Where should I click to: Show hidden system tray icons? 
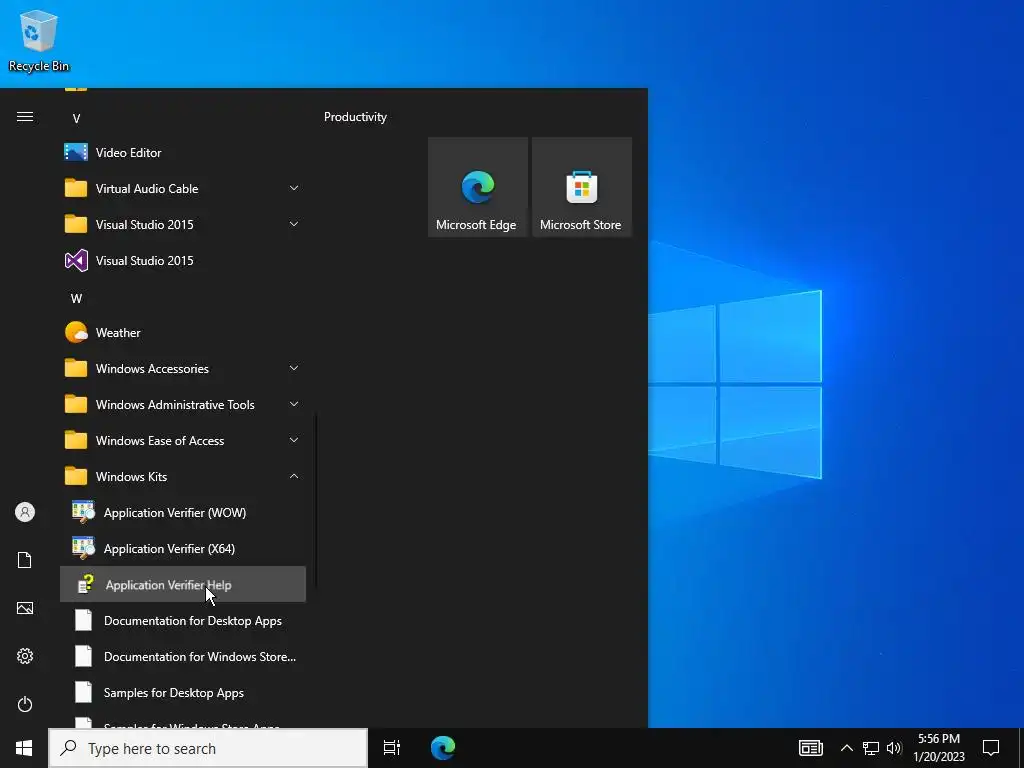[846, 748]
